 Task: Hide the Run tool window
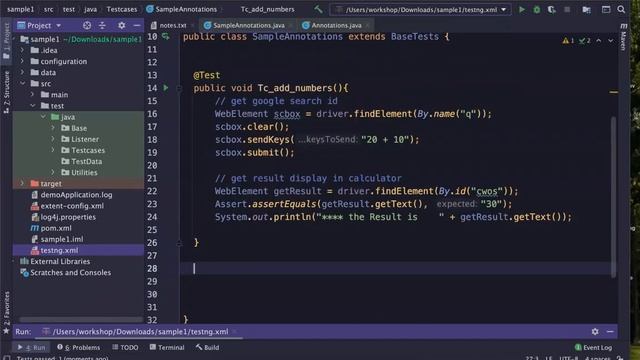610,331
